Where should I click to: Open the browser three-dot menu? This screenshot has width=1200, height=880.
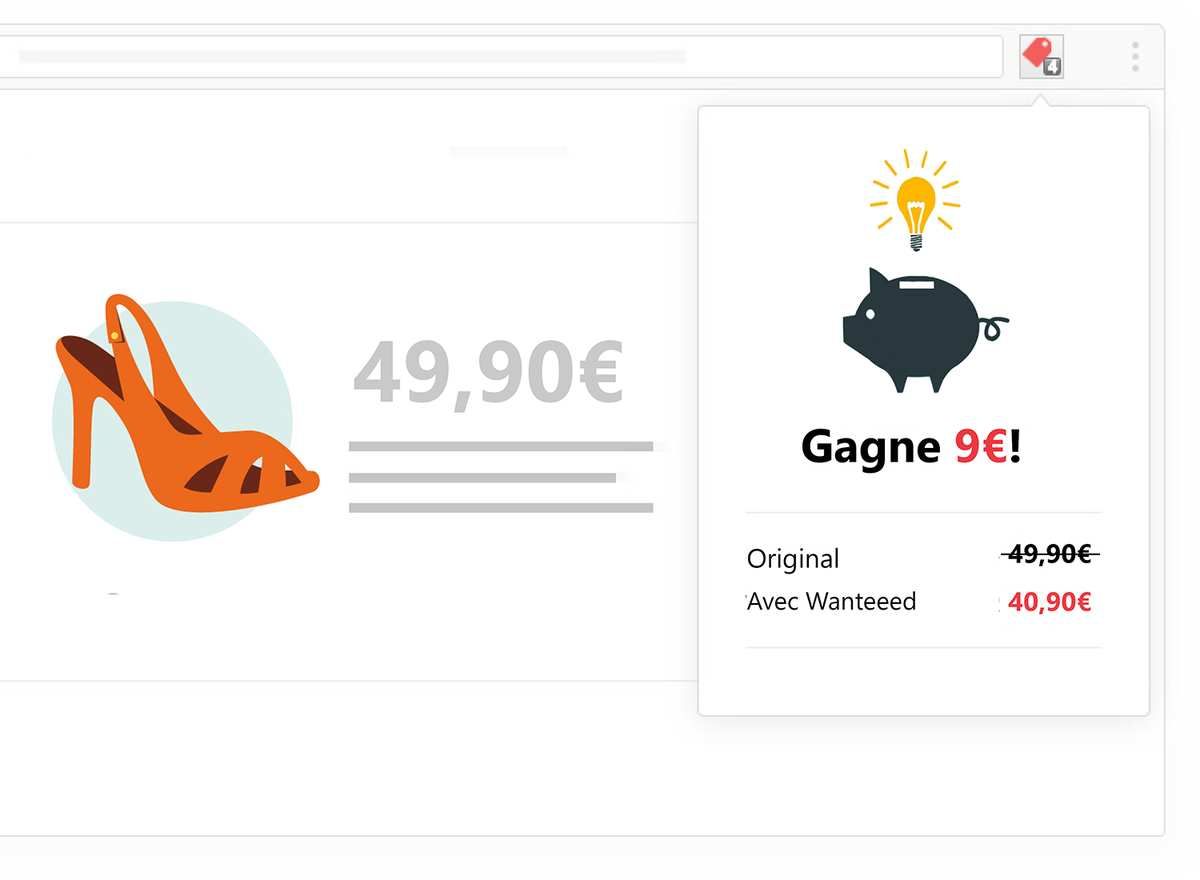(x=1135, y=57)
